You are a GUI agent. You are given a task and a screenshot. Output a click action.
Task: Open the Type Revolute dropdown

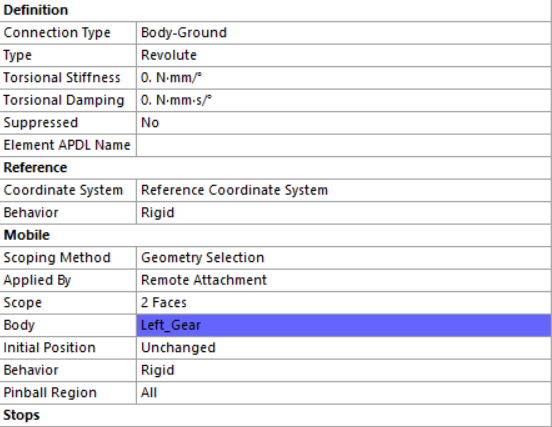tap(344, 55)
